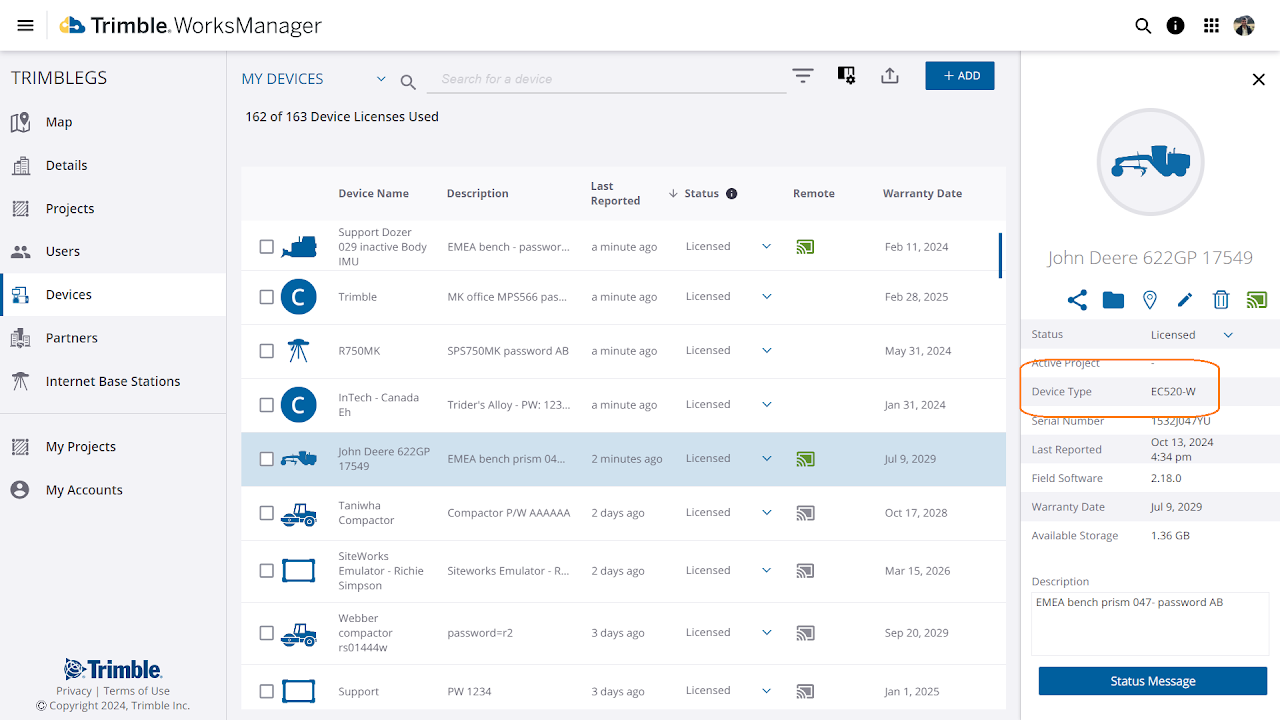Tick the Taniwha Compactor checkbox
Screen dimensions: 1280x720
tap(267, 513)
